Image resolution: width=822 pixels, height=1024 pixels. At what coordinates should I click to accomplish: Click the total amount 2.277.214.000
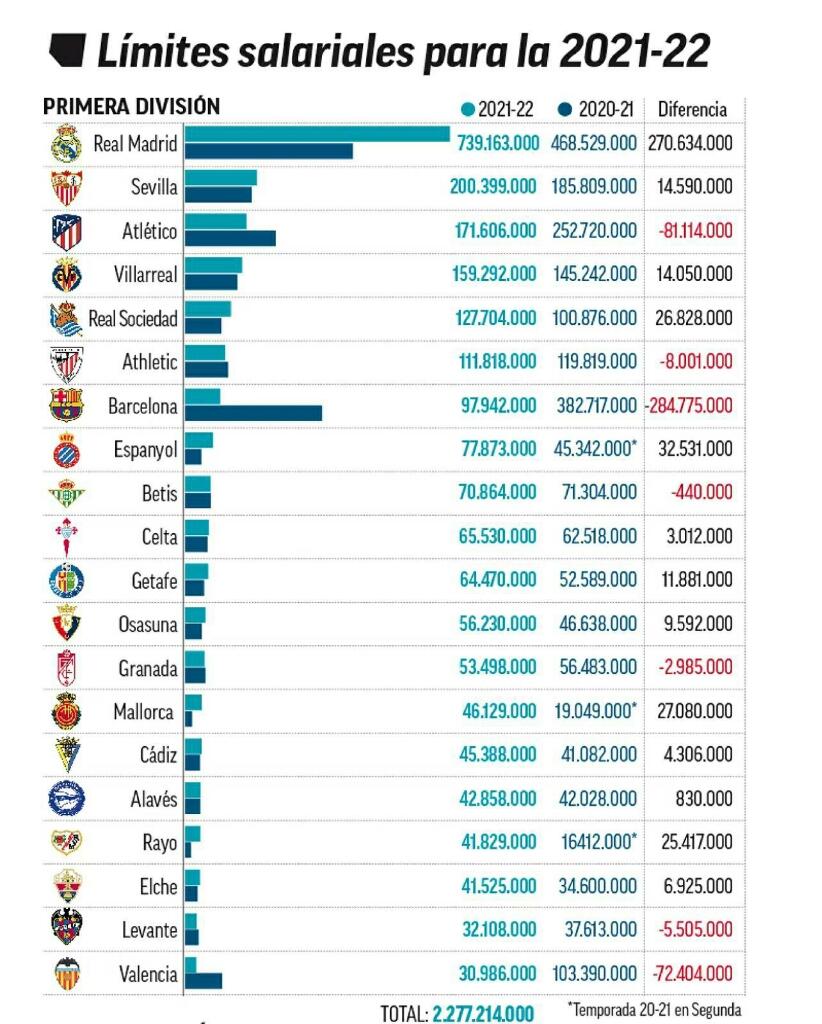pos(483,1014)
